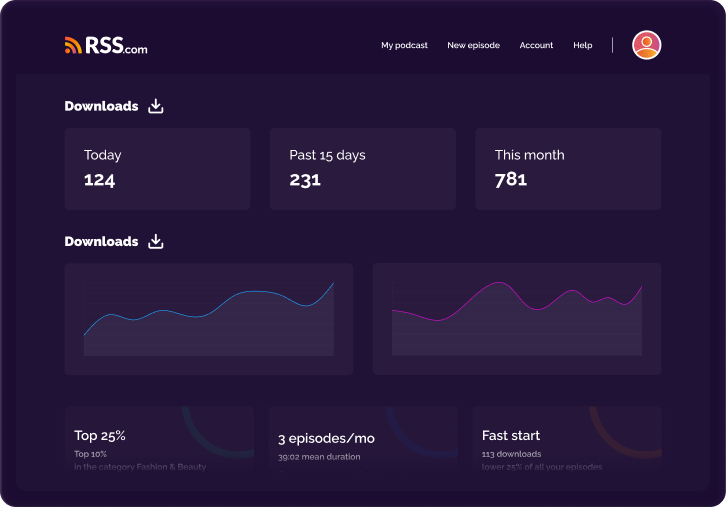The width and height of the screenshot is (726, 507).
Task: Select the This month card
Action: (568, 169)
